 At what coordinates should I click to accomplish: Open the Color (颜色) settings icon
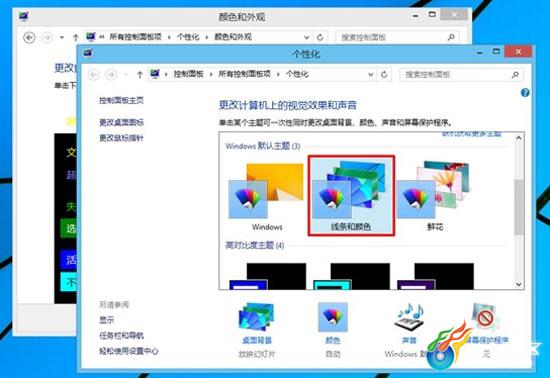[333, 317]
